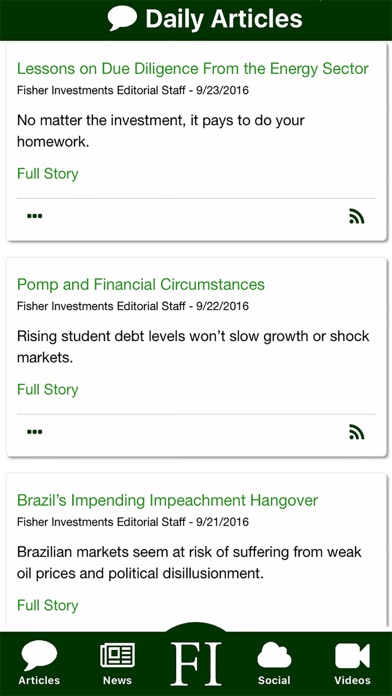Tap RSS icon on Pomp and Financial card

(356, 432)
